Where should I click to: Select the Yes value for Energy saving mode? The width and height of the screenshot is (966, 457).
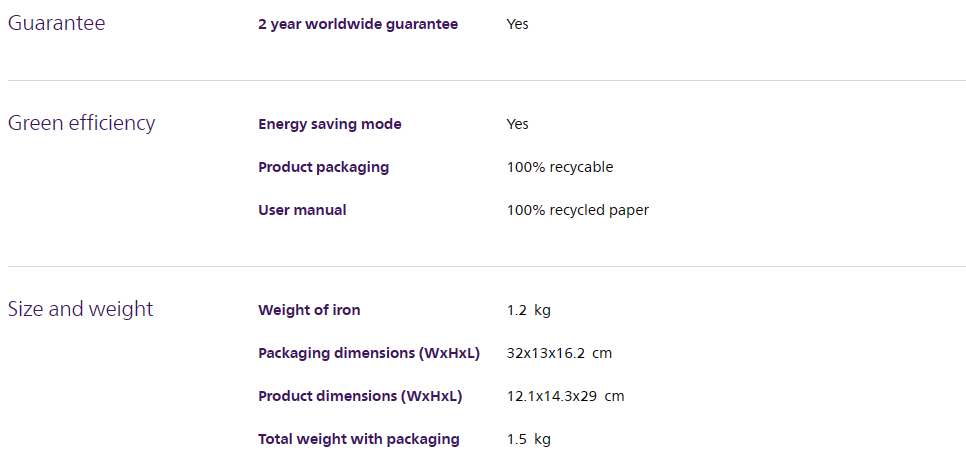518,124
